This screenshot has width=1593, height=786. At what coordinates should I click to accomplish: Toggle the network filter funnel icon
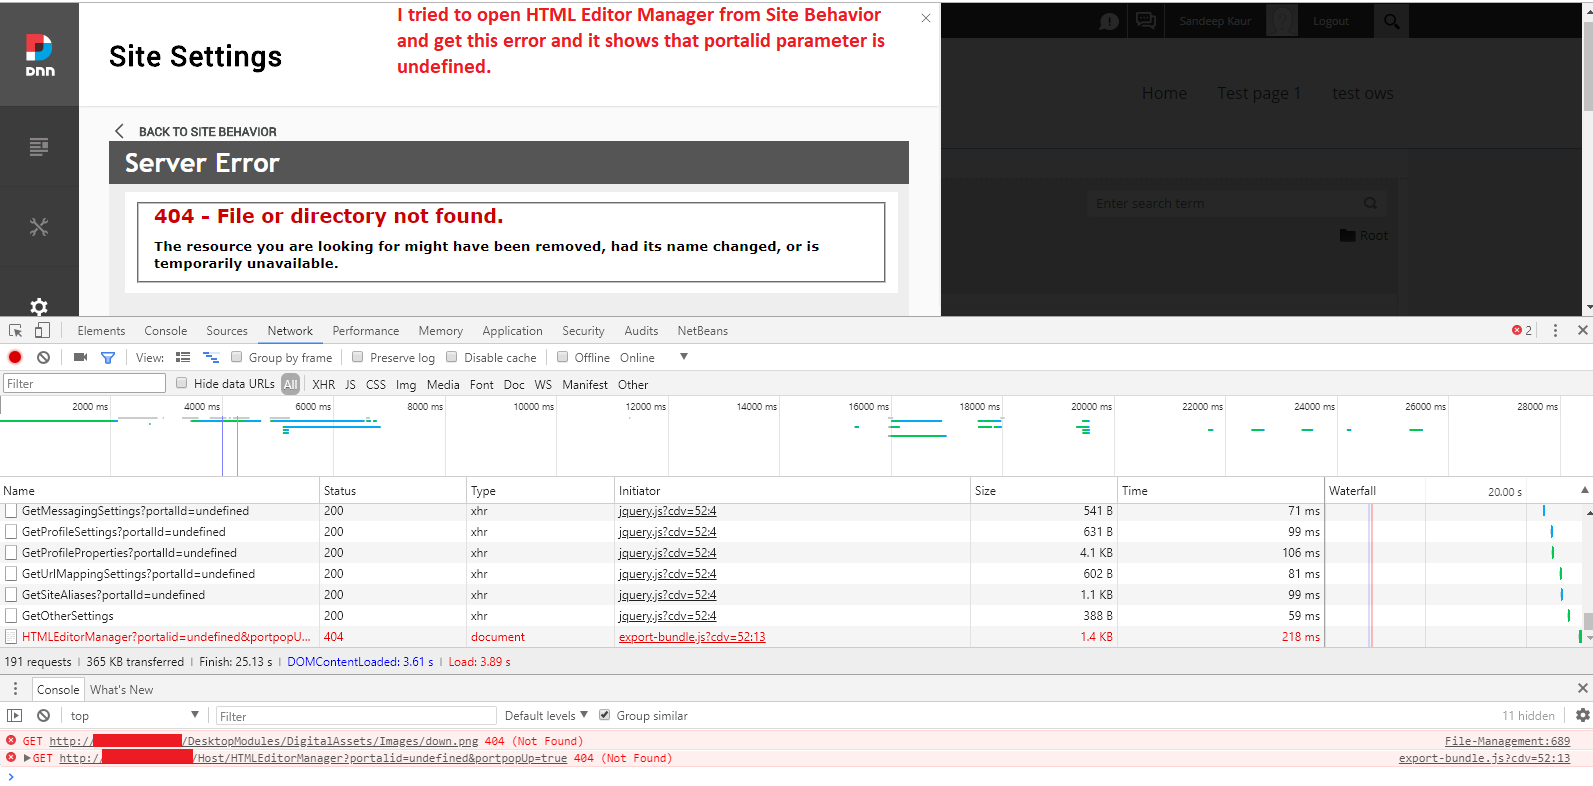tap(108, 357)
